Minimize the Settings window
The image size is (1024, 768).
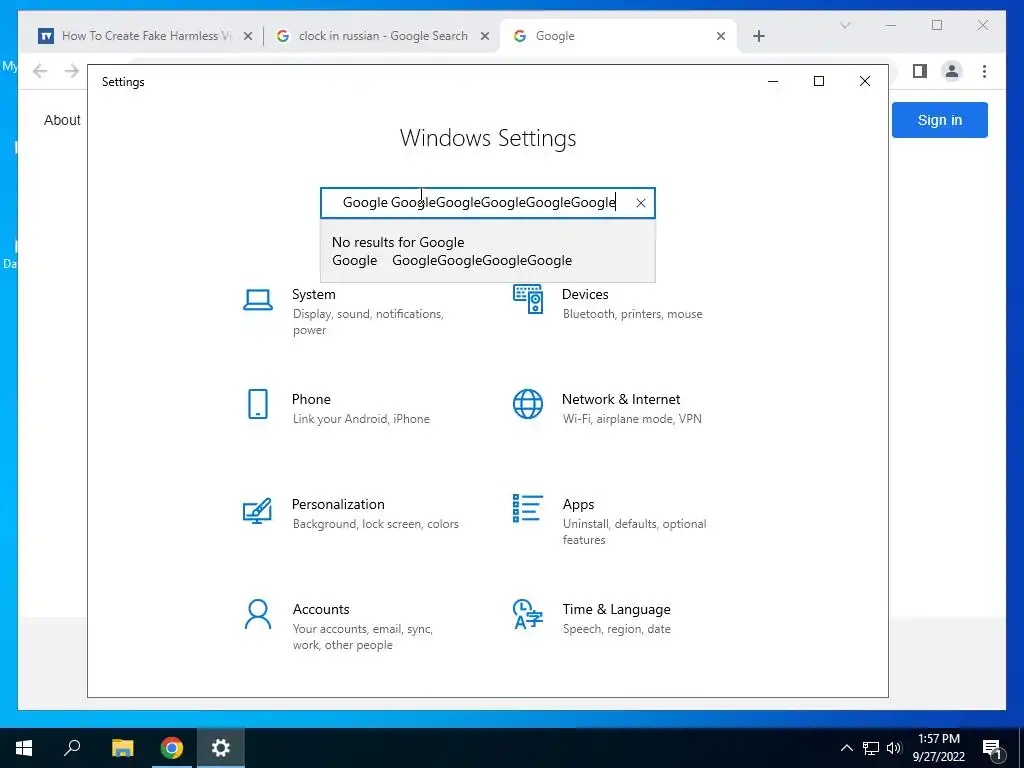[x=773, y=82]
